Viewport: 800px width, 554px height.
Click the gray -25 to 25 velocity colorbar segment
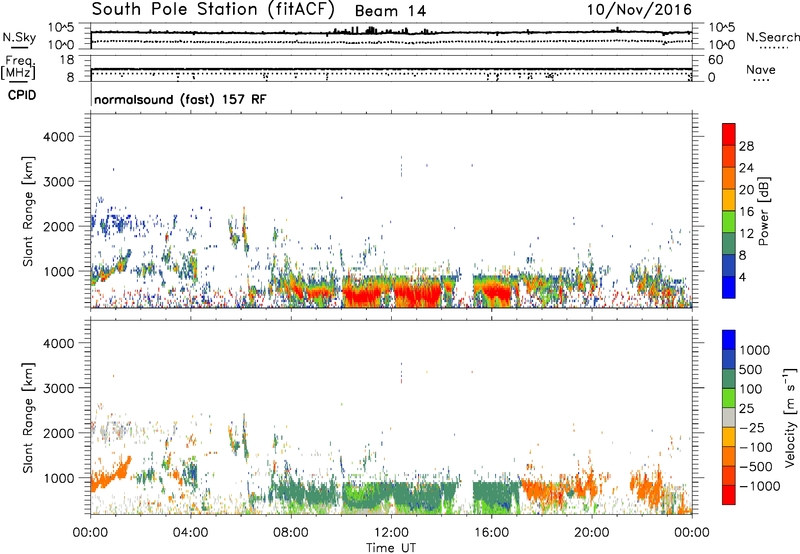click(x=729, y=418)
